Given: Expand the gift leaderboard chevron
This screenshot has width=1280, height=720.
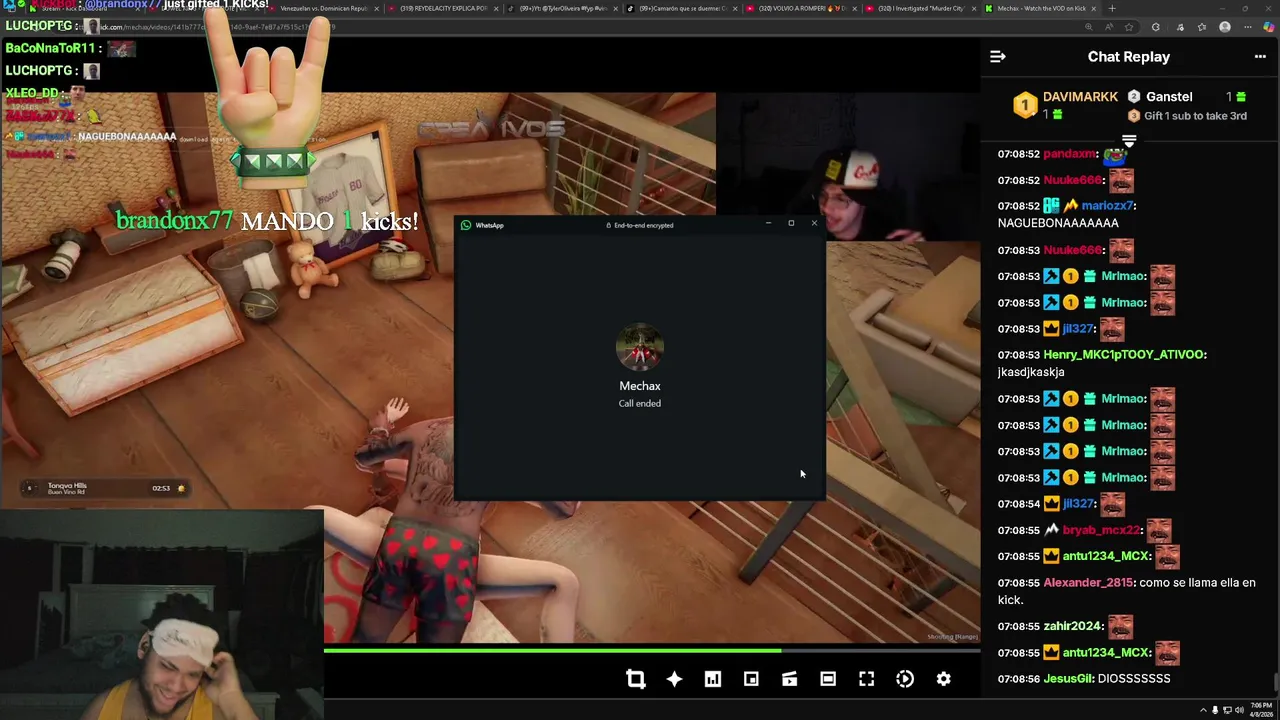Looking at the screenshot, I should coord(1129,140).
